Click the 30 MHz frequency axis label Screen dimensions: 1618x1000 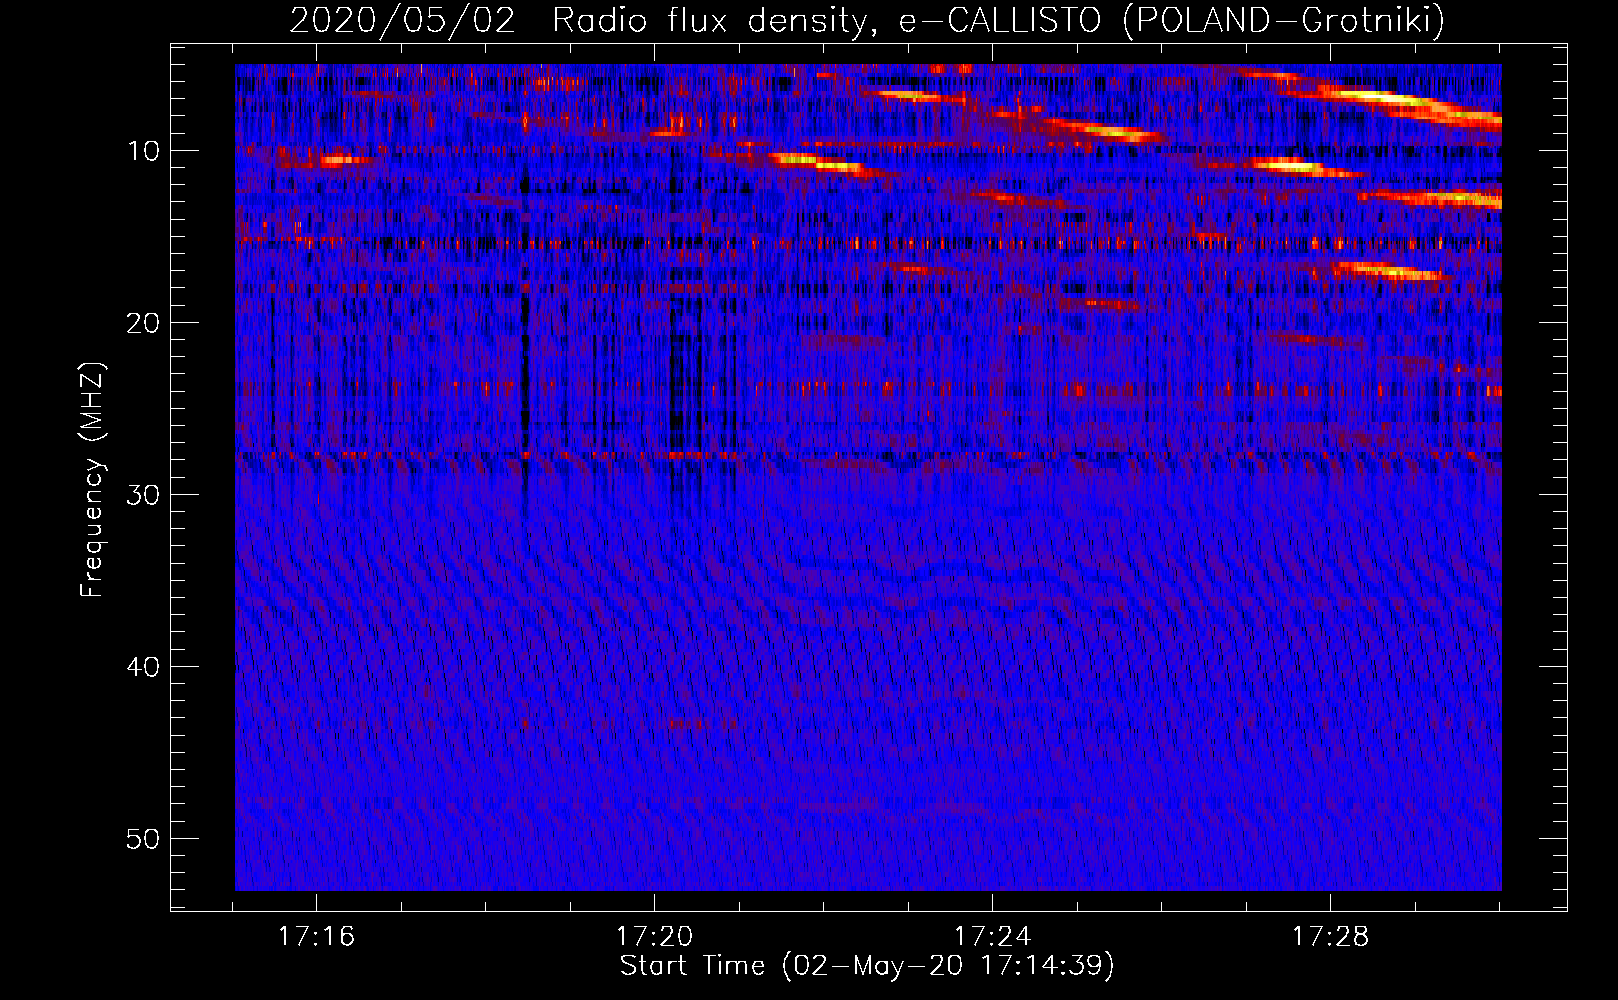tap(144, 495)
